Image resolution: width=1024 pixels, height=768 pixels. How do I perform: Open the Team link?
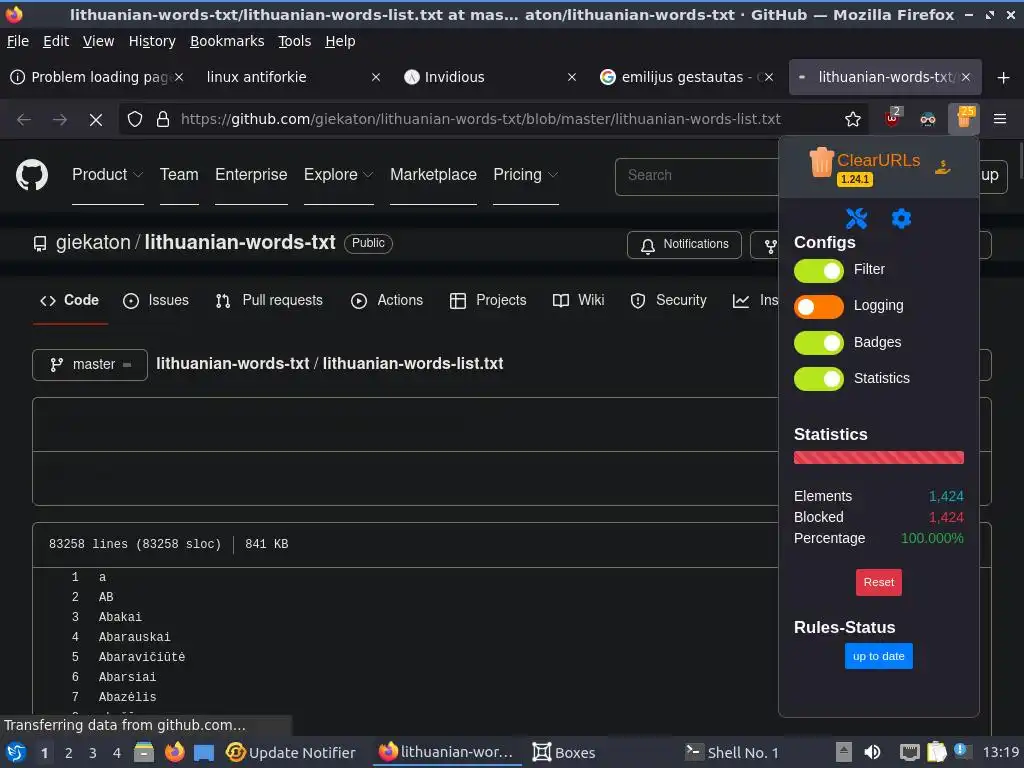[x=179, y=174]
